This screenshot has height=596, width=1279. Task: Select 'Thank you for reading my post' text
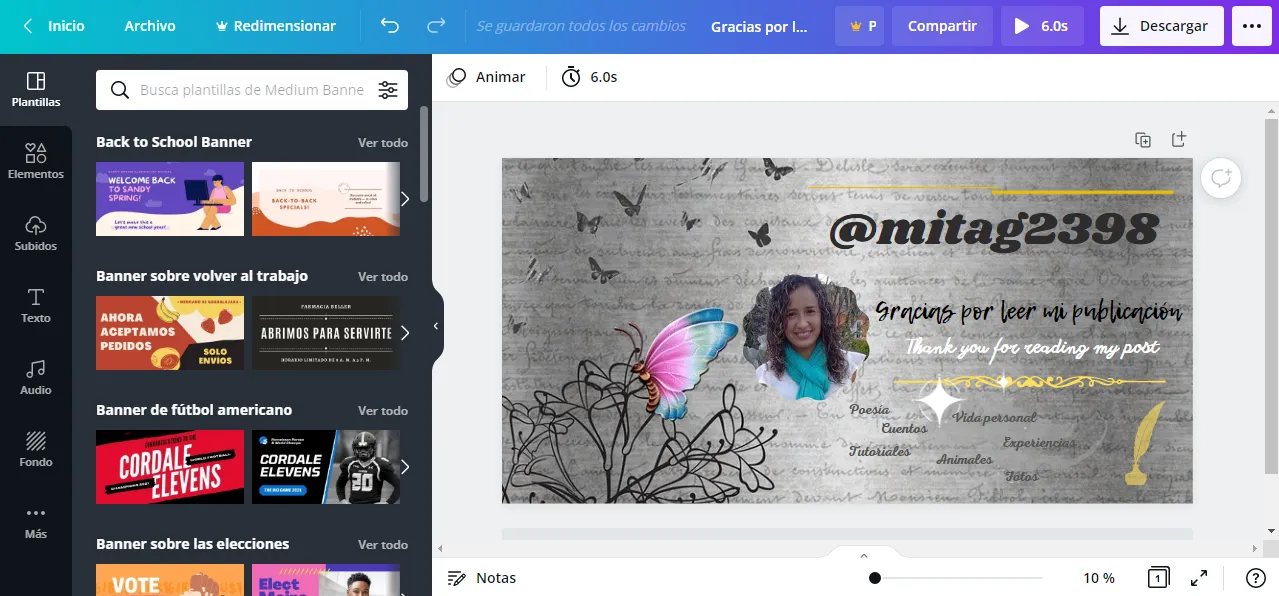tap(1033, 348)
